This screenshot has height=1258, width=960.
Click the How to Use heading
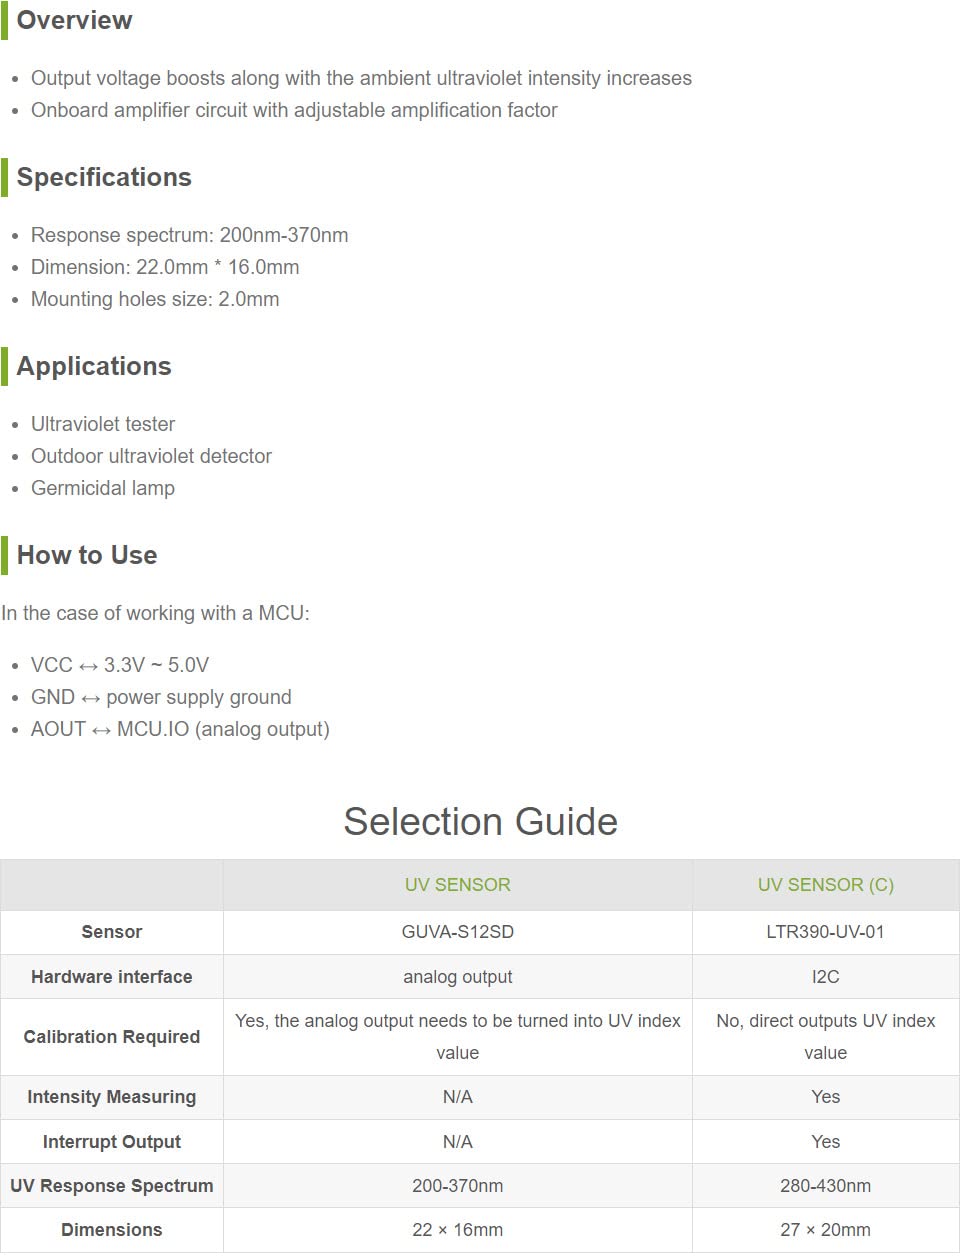87,555
